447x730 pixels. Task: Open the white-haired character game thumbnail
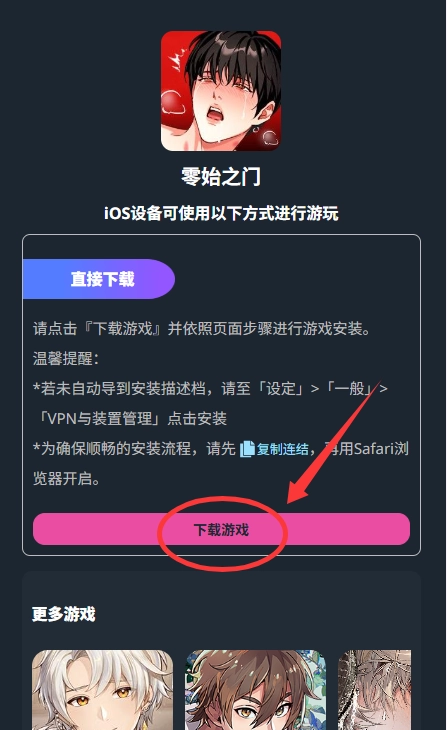(x=102, y=690)
